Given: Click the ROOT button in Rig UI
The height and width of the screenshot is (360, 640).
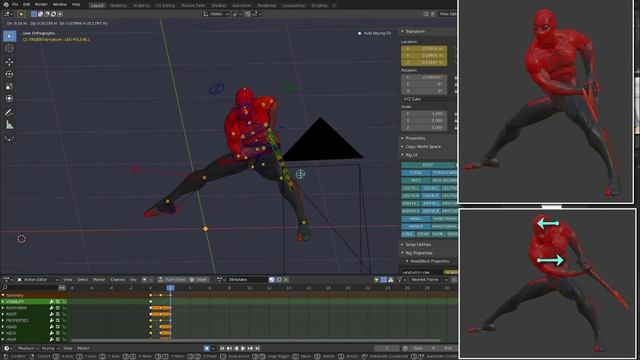Looking at the screenshot, I should (x=428, y=165).
